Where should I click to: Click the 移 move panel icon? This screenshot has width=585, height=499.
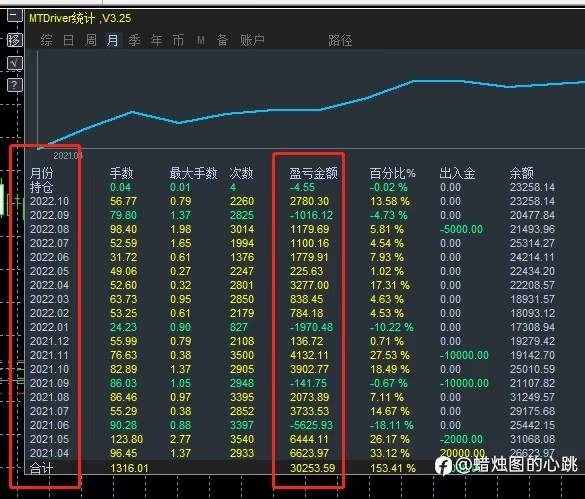(15, 40)
